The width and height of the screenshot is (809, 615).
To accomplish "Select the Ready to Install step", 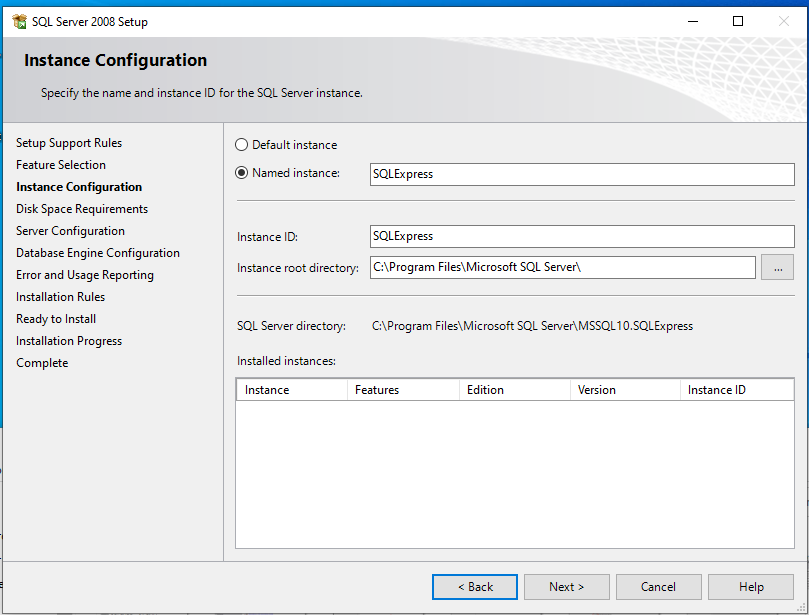I will coord(56,319).
